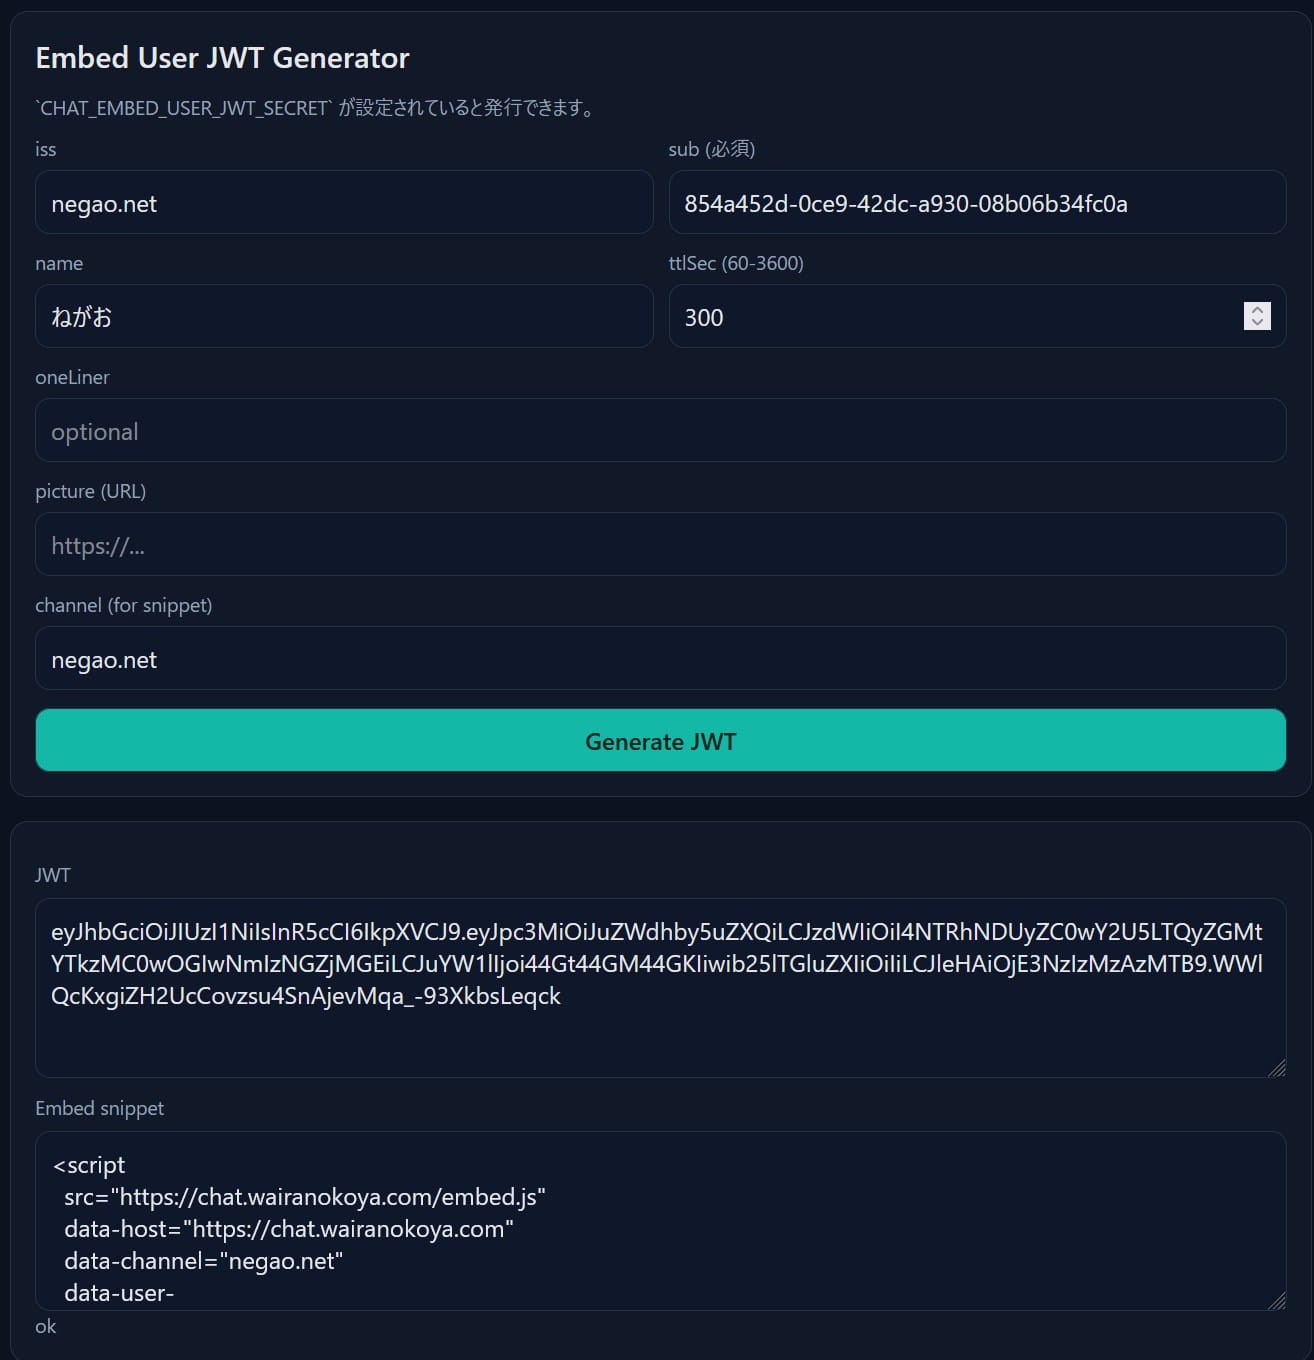Click the Embed snippet label

coord(99,1108)
